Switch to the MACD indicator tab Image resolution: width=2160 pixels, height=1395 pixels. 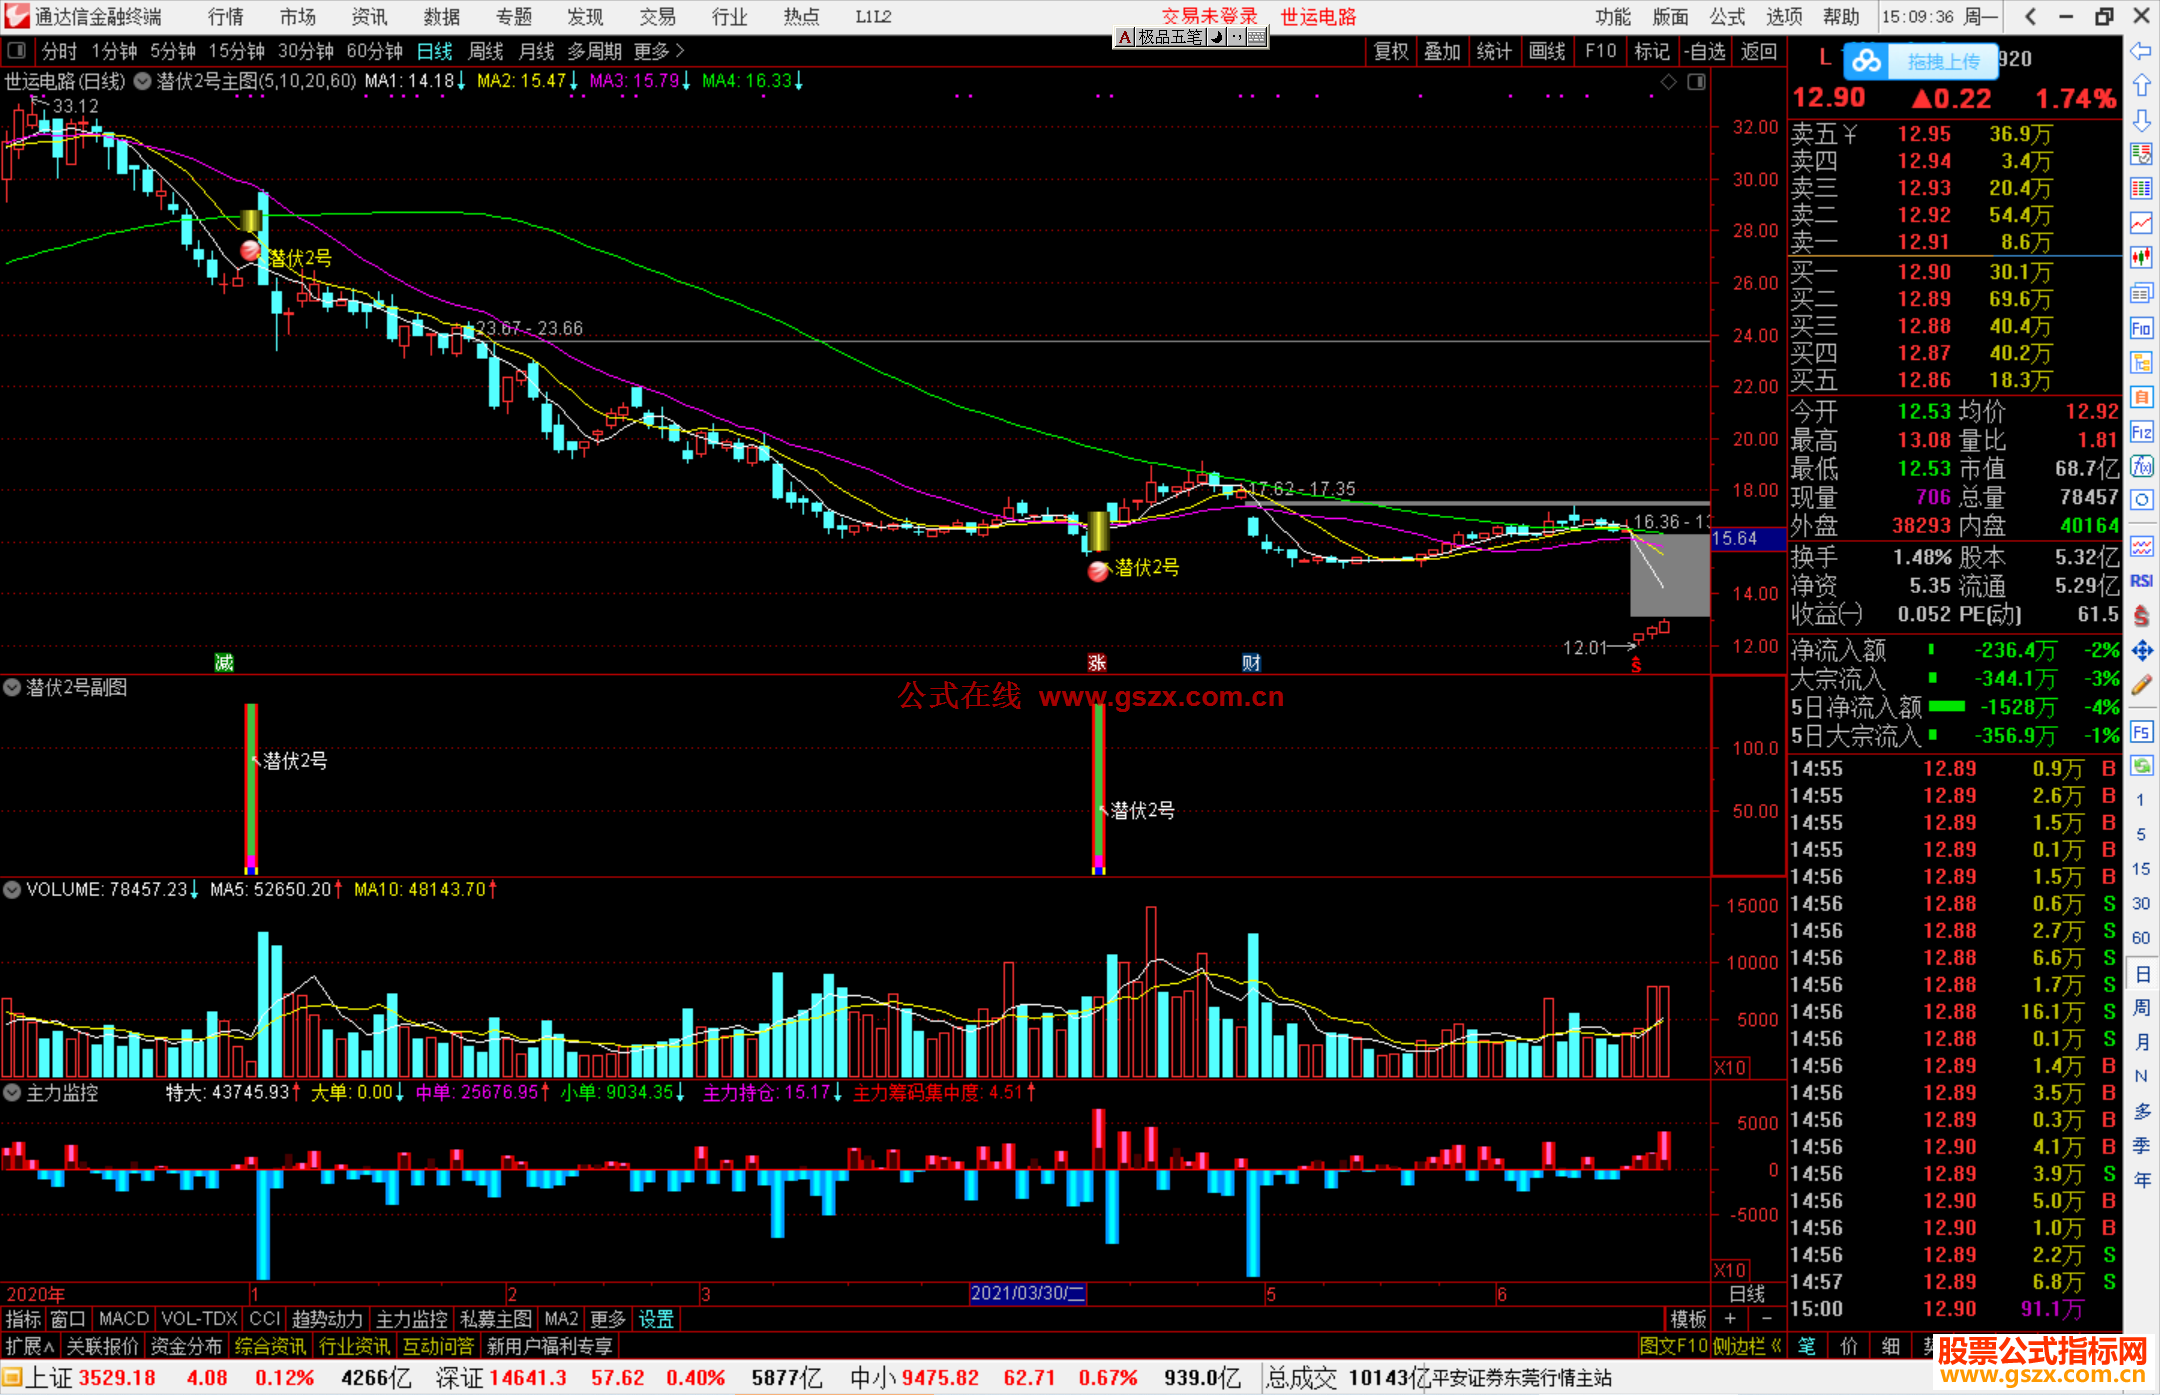(x=124, y=1319)
